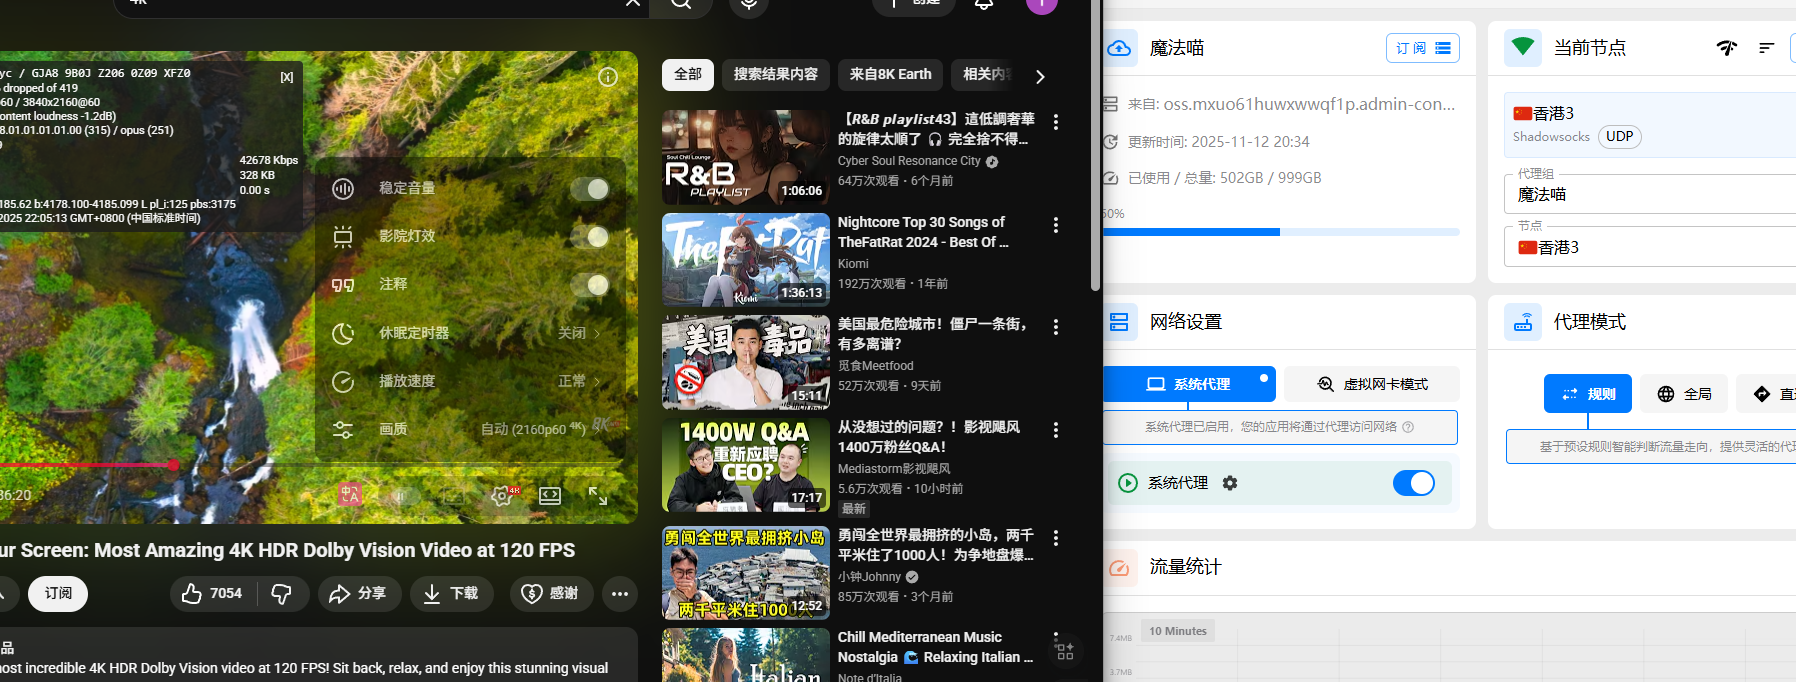This screenshot has height=682, width=1796.
Task: Enter fullscreen using the expand arrows icon
Action: tap(598, 496)
